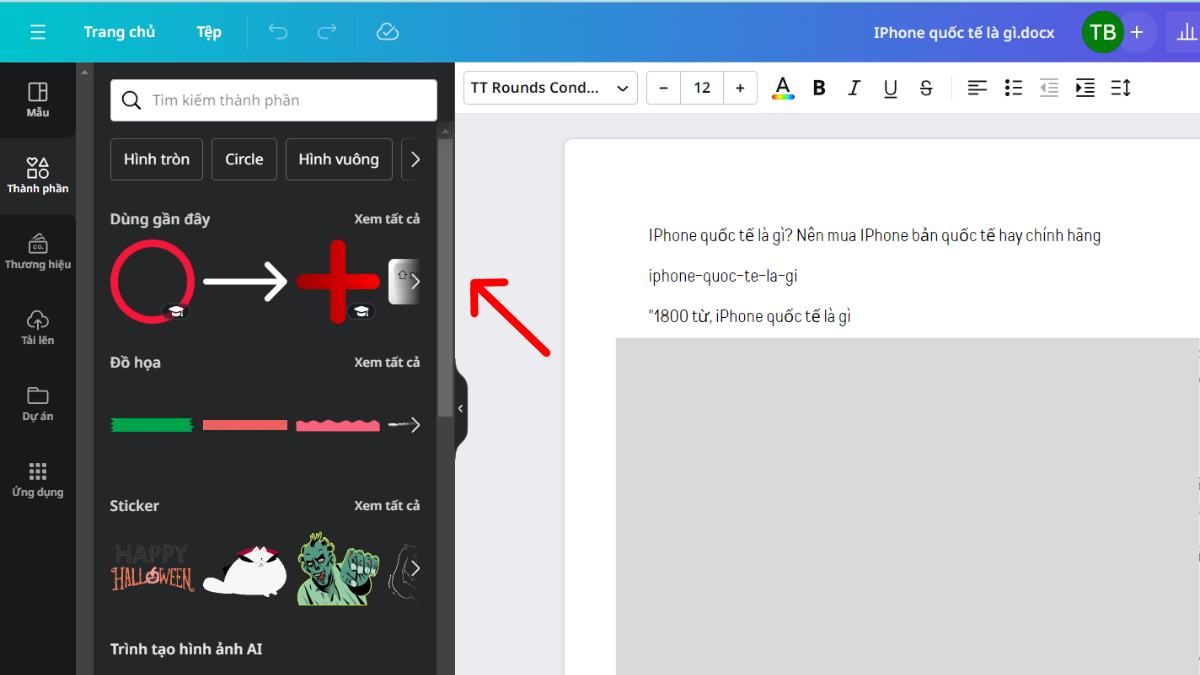Open the bulleted list option
Image resolution: width=1200 pixels, height=675 pixels.
pyautogui.click(x=1013, y=88)
